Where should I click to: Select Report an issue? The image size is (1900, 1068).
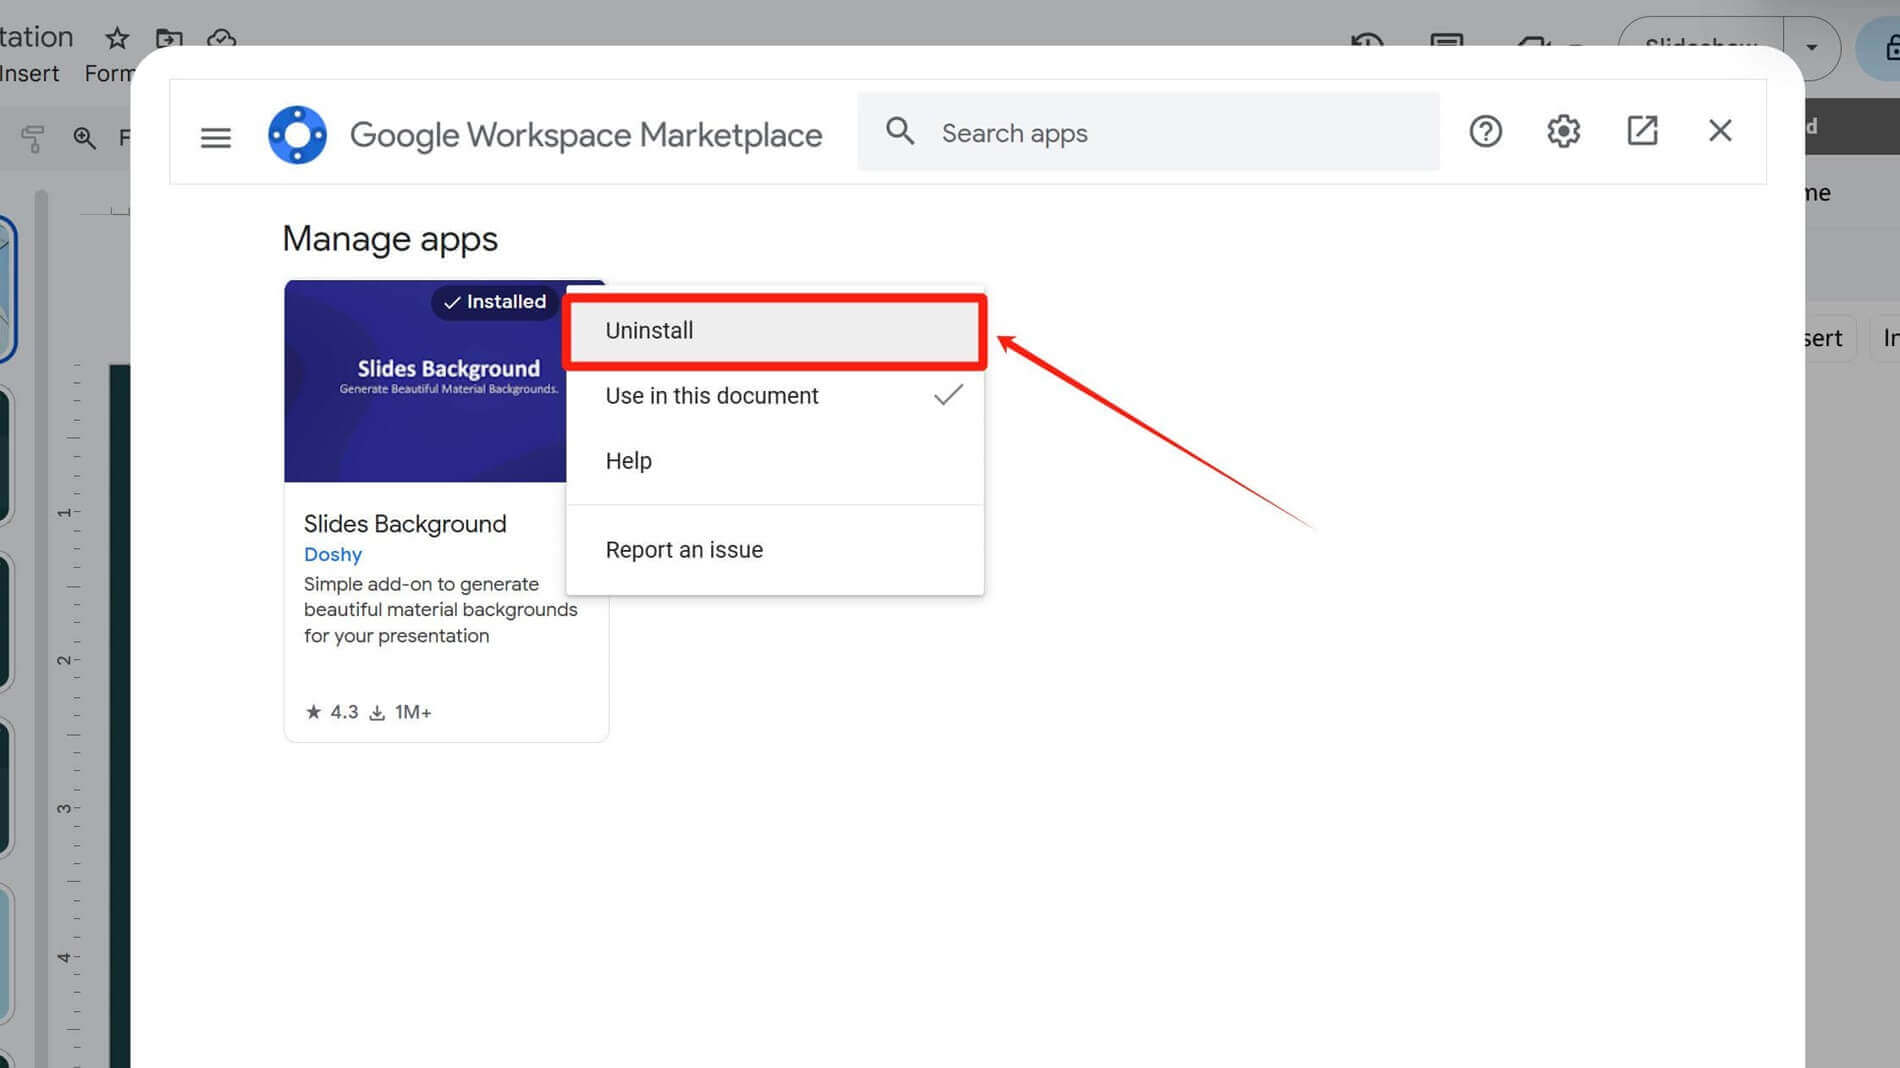[x=775, y=550]
